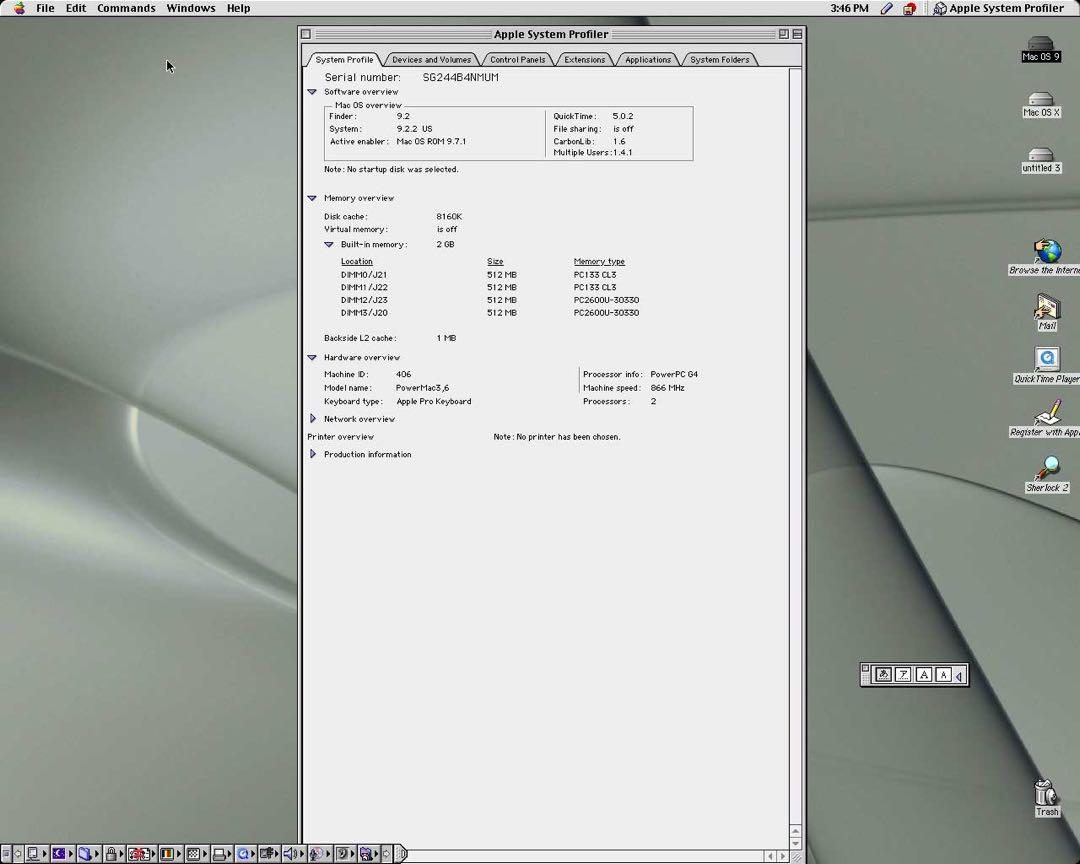Click the vertical scrollbar down arrow
This screenshot has width=1080, height=864.
point(796,843)
